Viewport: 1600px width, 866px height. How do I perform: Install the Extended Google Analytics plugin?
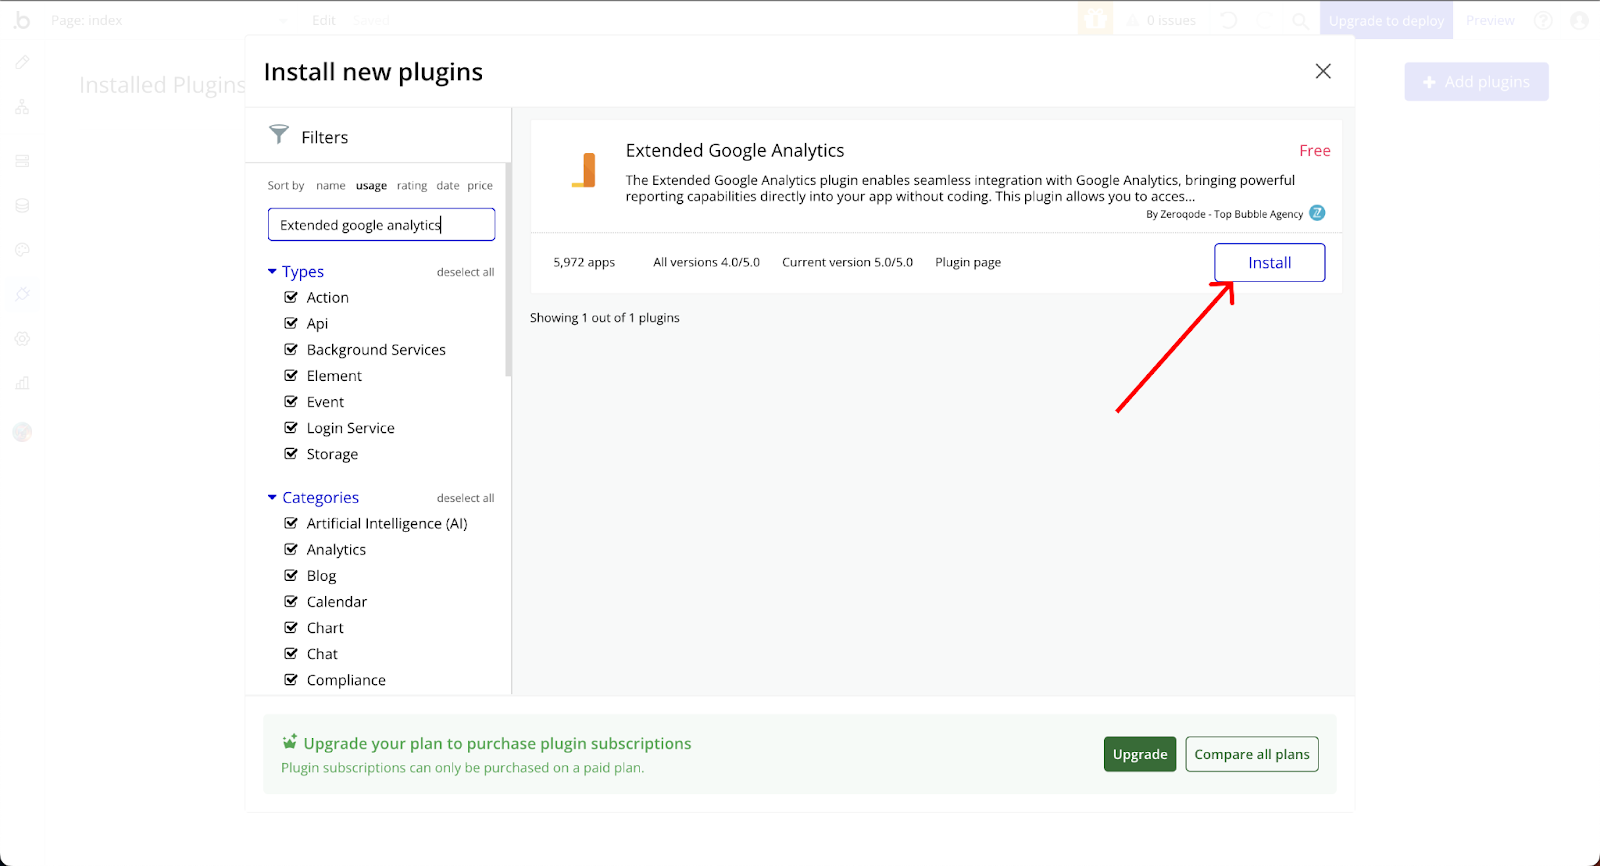coord(1270,262)
